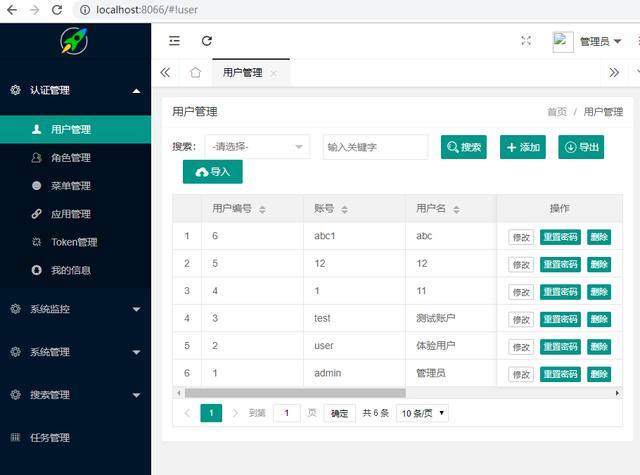Click 重置密码 for the user account

click(560, 347)
